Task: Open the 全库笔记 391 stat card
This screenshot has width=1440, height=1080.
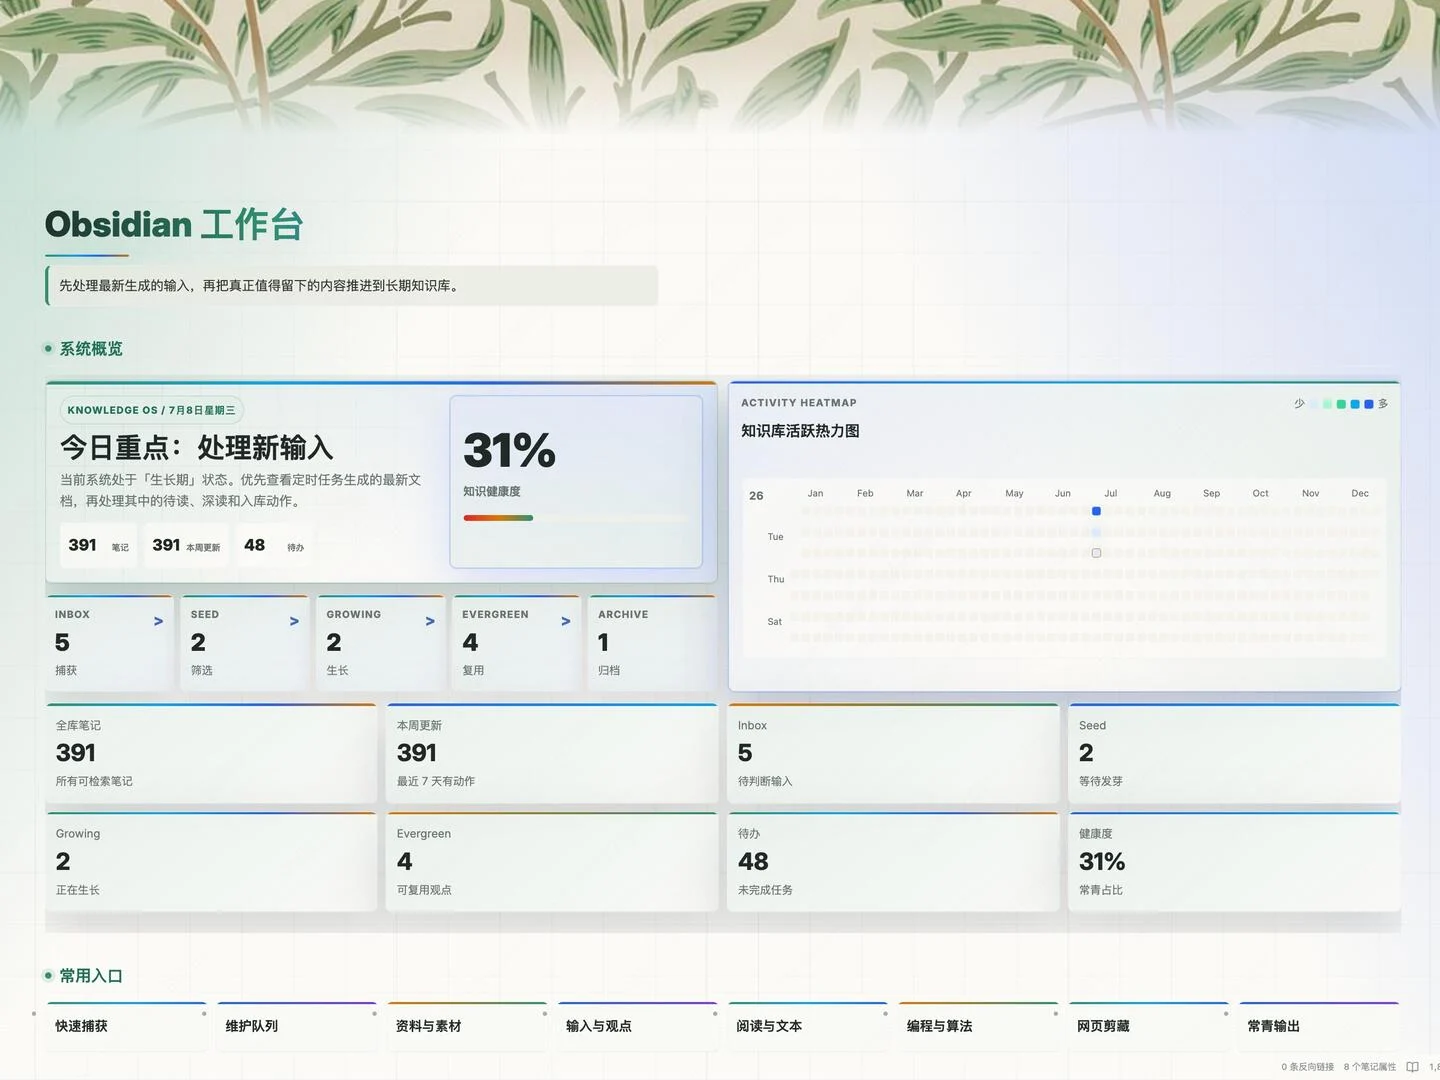Action: click(211, 753)
